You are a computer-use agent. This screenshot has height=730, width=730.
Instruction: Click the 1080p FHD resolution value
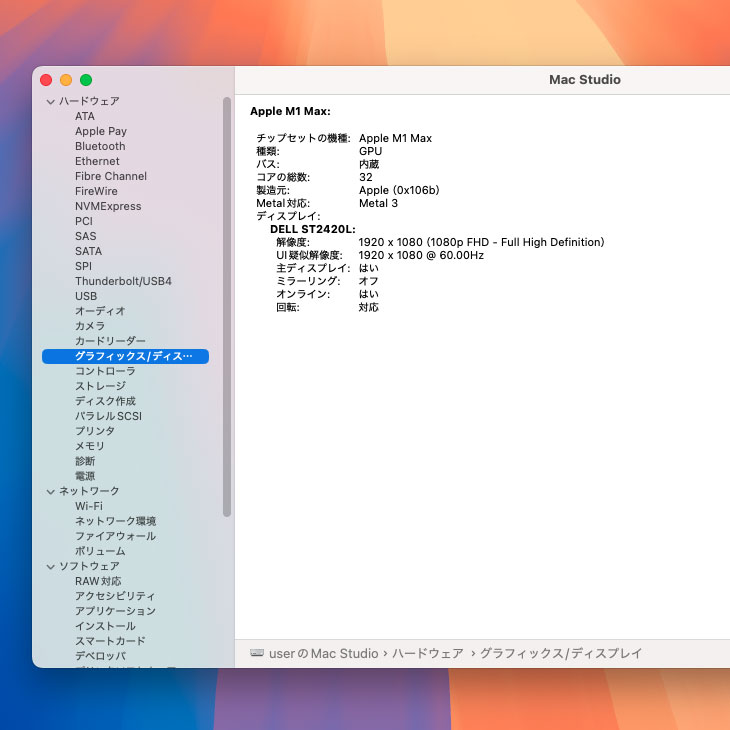(481, 242)
